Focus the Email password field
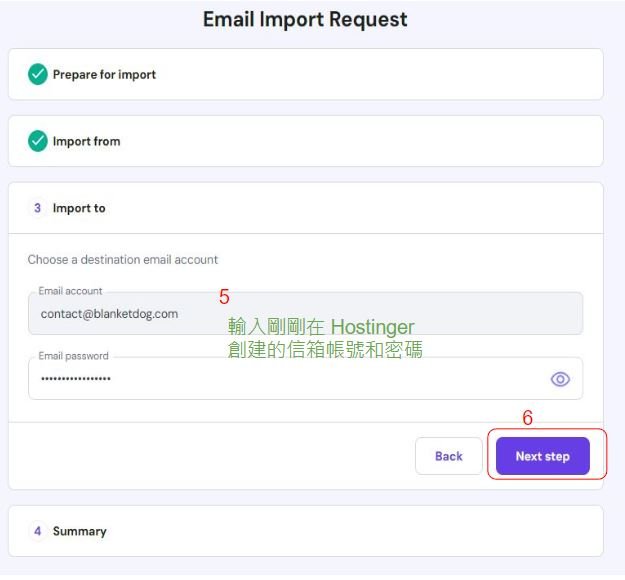Screen dimensions: 625x580 [306, 379]
